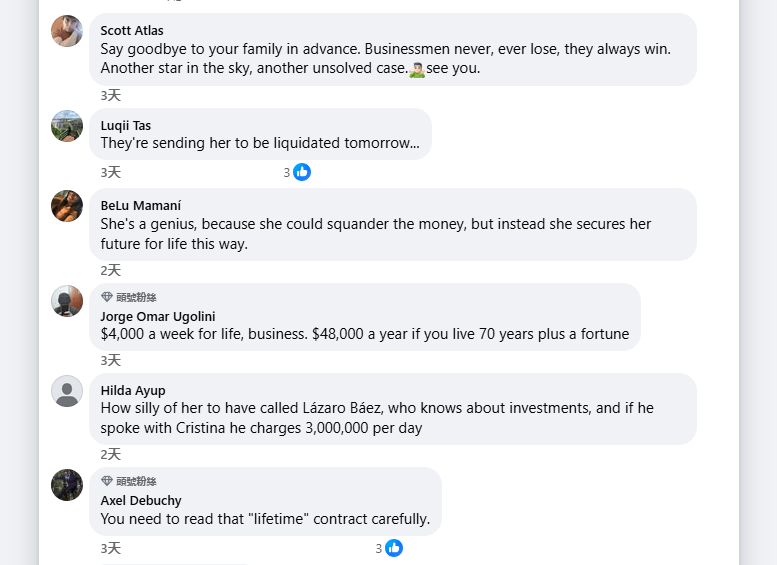Viewport: 777px width, 565px height.
Task: Click the emoji in Scott Atlas's comment
Action: click(417, 69)
